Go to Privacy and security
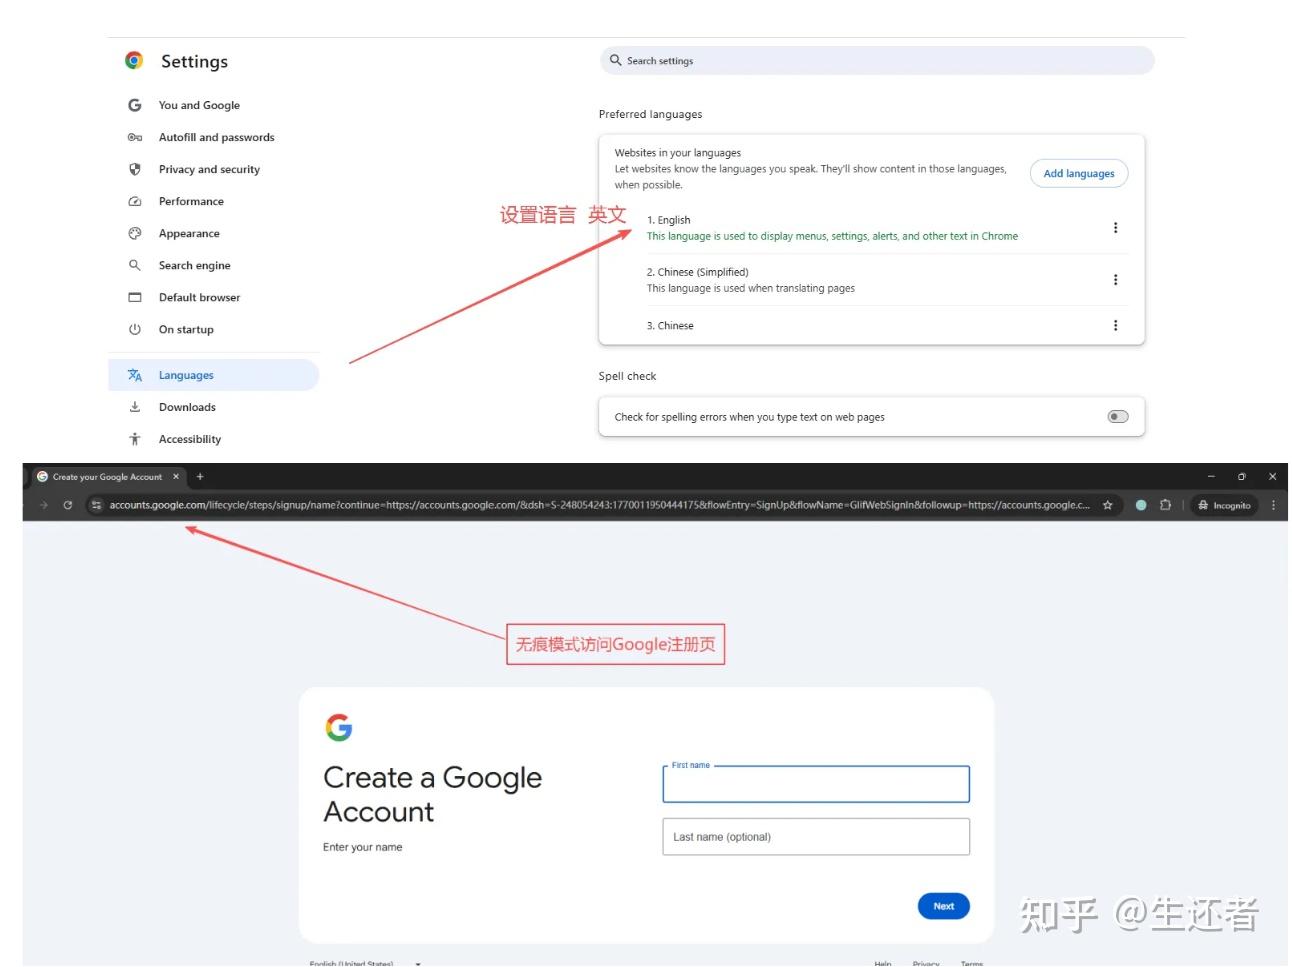1292x967 pixels. [x=209, y=169]
